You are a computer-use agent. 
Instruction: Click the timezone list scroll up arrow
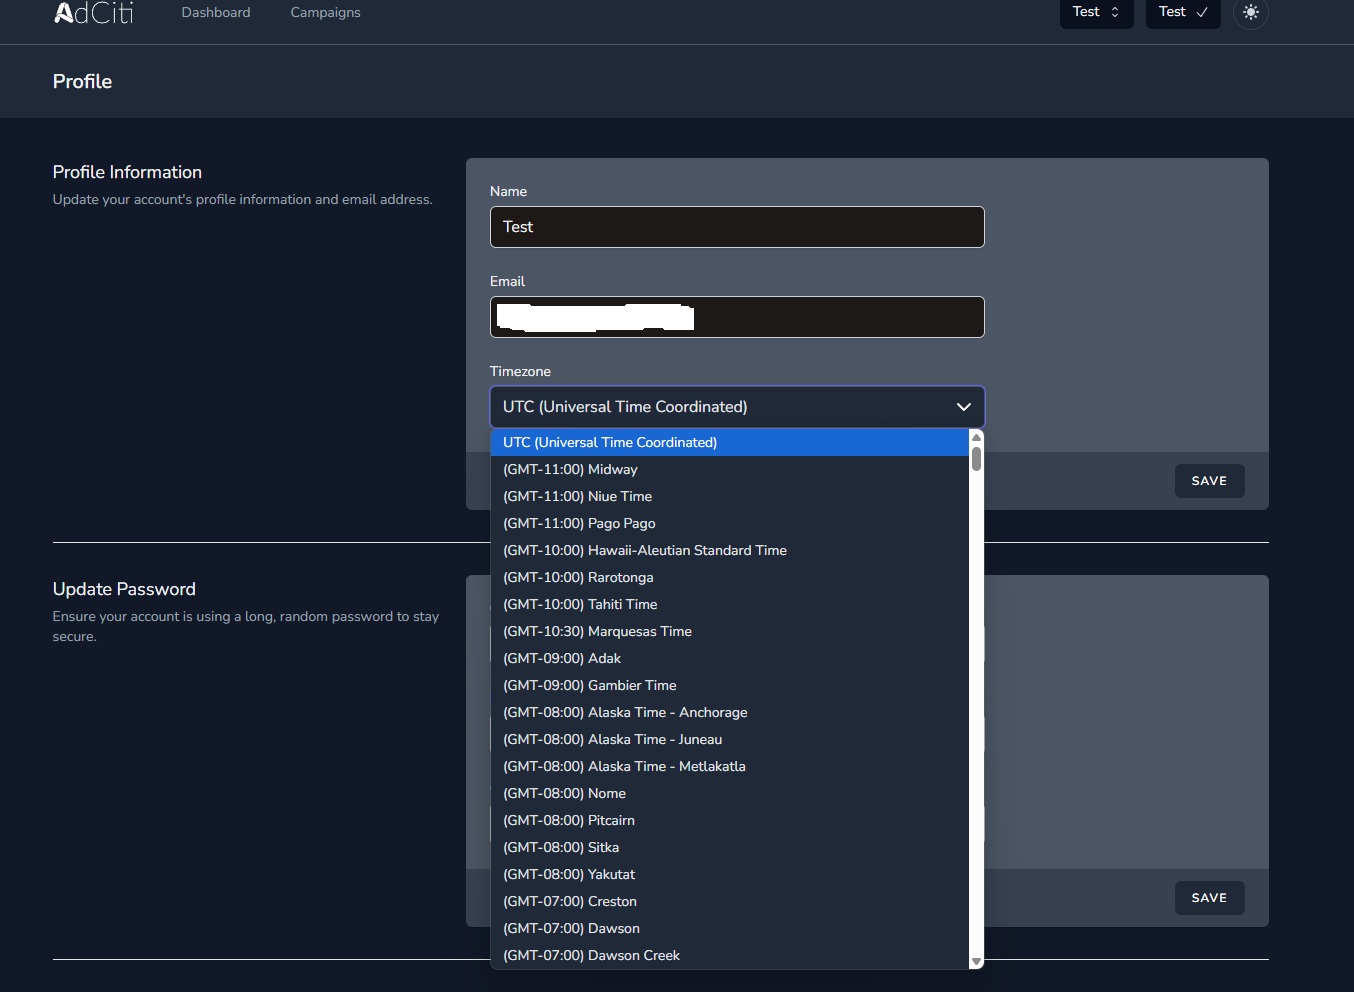click(976, 438)
